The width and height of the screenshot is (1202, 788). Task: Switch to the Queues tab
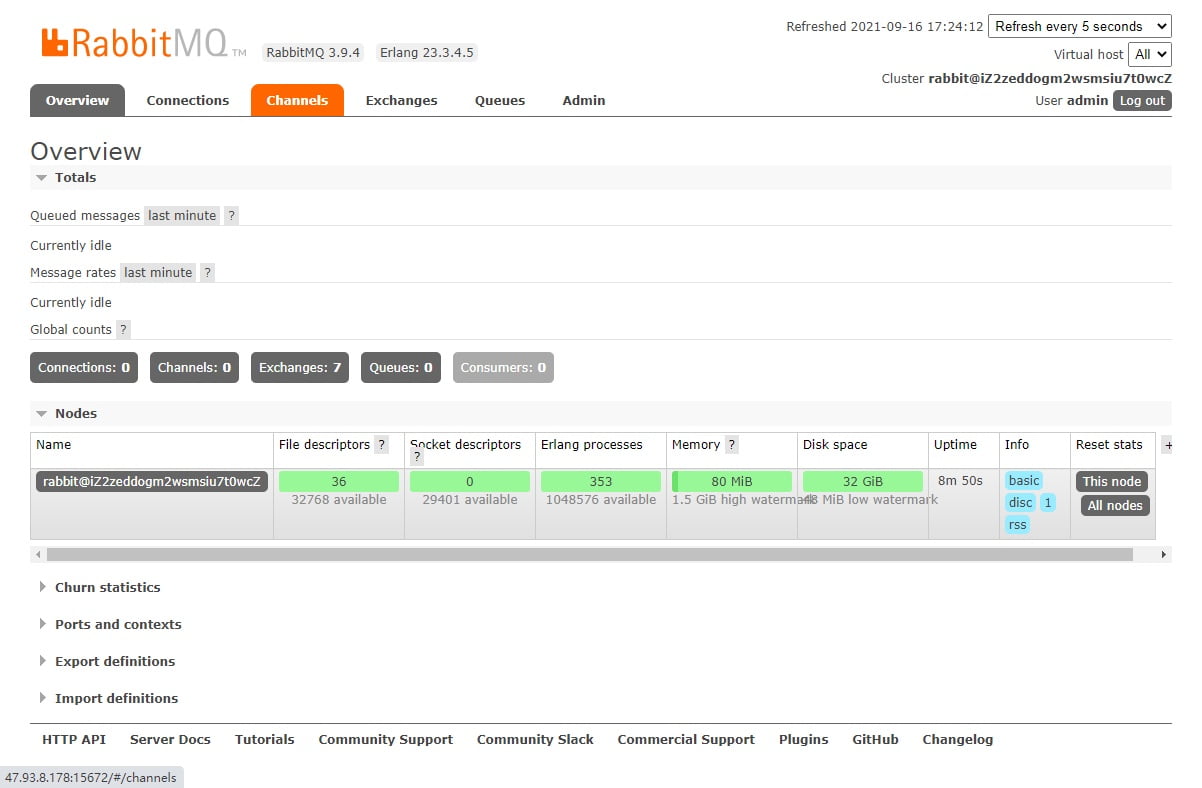tap(500, 101)
